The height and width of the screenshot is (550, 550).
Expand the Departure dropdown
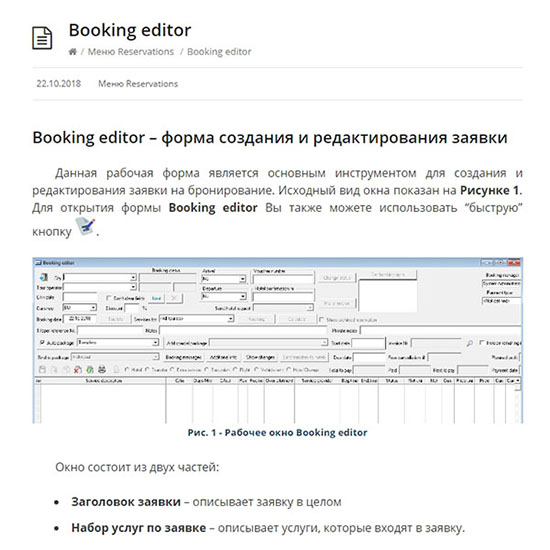tap(242, 297)
